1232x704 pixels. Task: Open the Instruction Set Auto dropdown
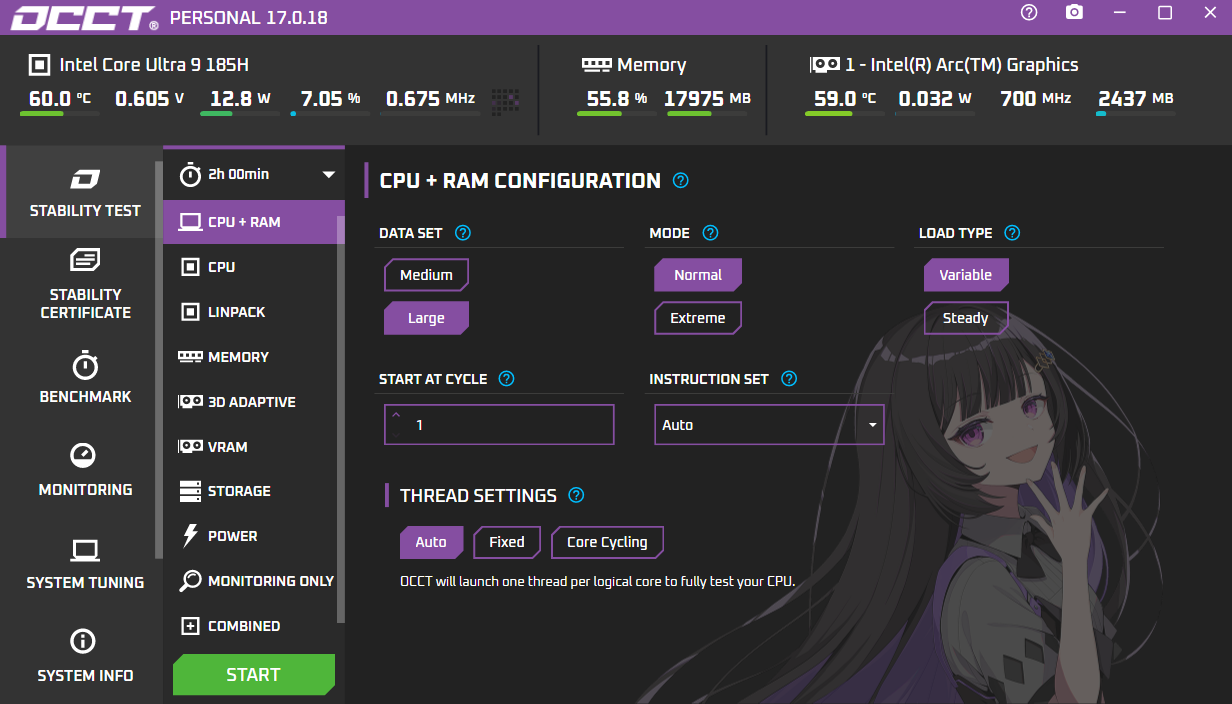coord(769,425)
